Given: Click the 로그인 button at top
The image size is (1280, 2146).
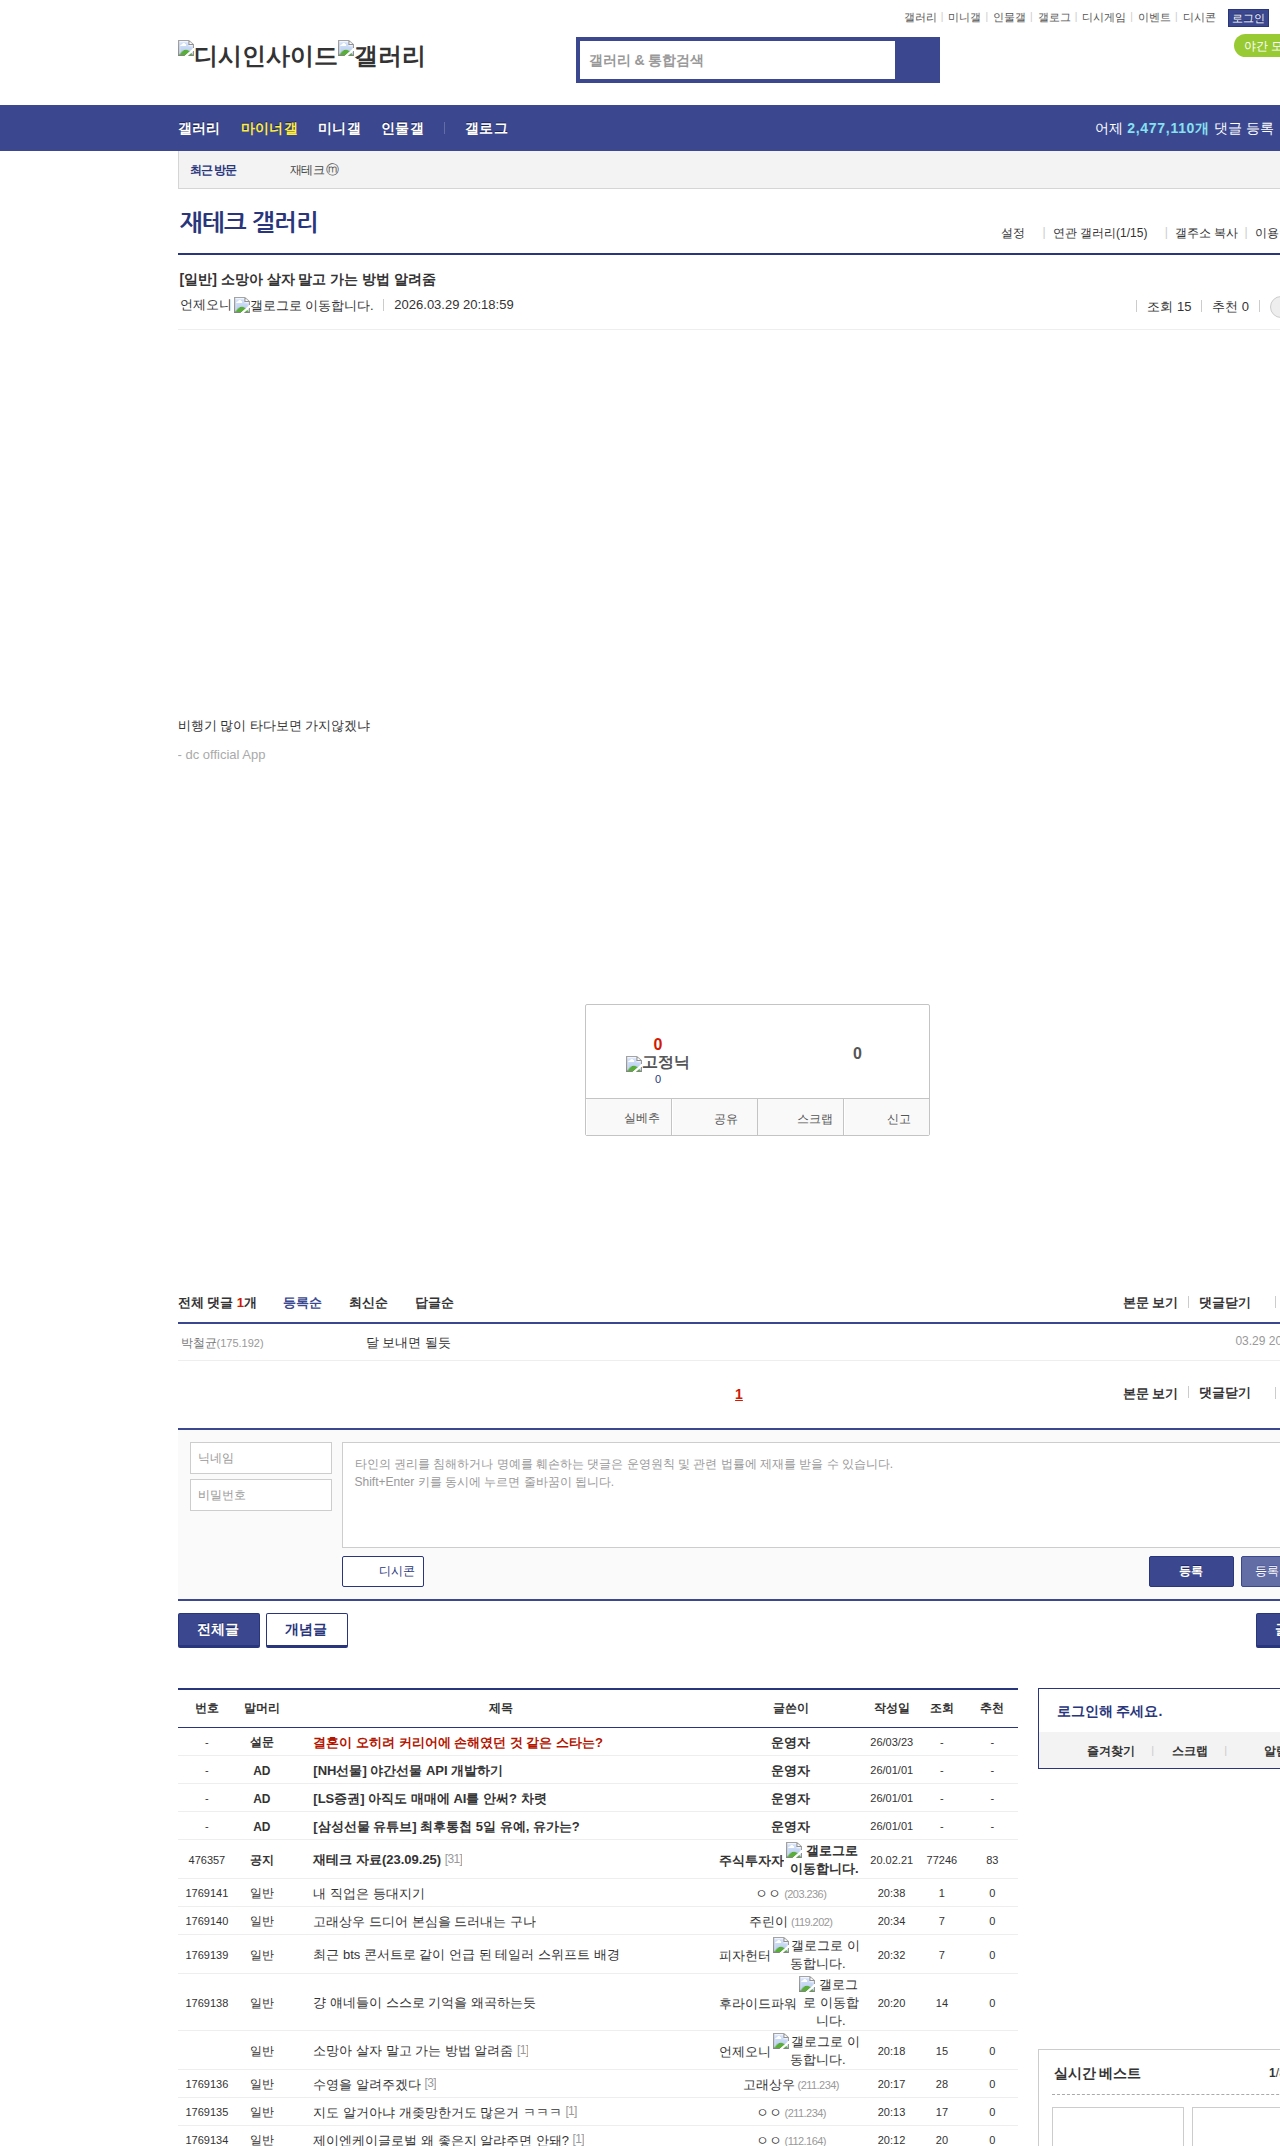Looking at the screenshot, I should (1248, 18).
